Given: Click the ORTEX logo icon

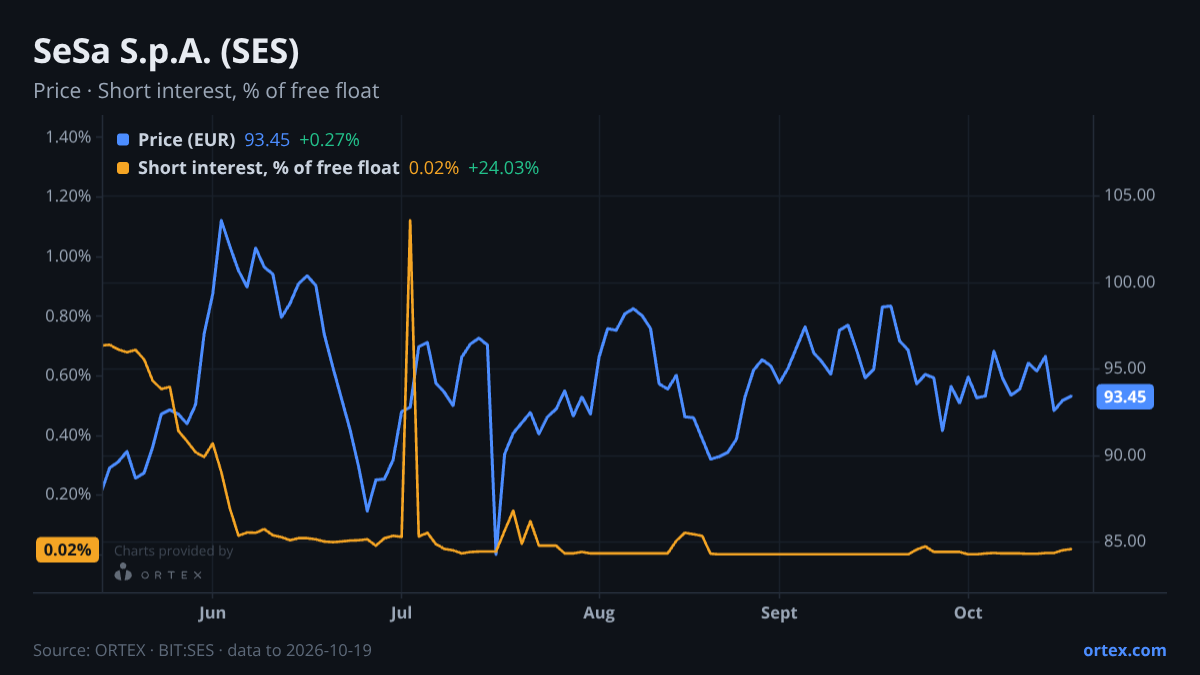Looking at the screenshot, I should [123, 573].
